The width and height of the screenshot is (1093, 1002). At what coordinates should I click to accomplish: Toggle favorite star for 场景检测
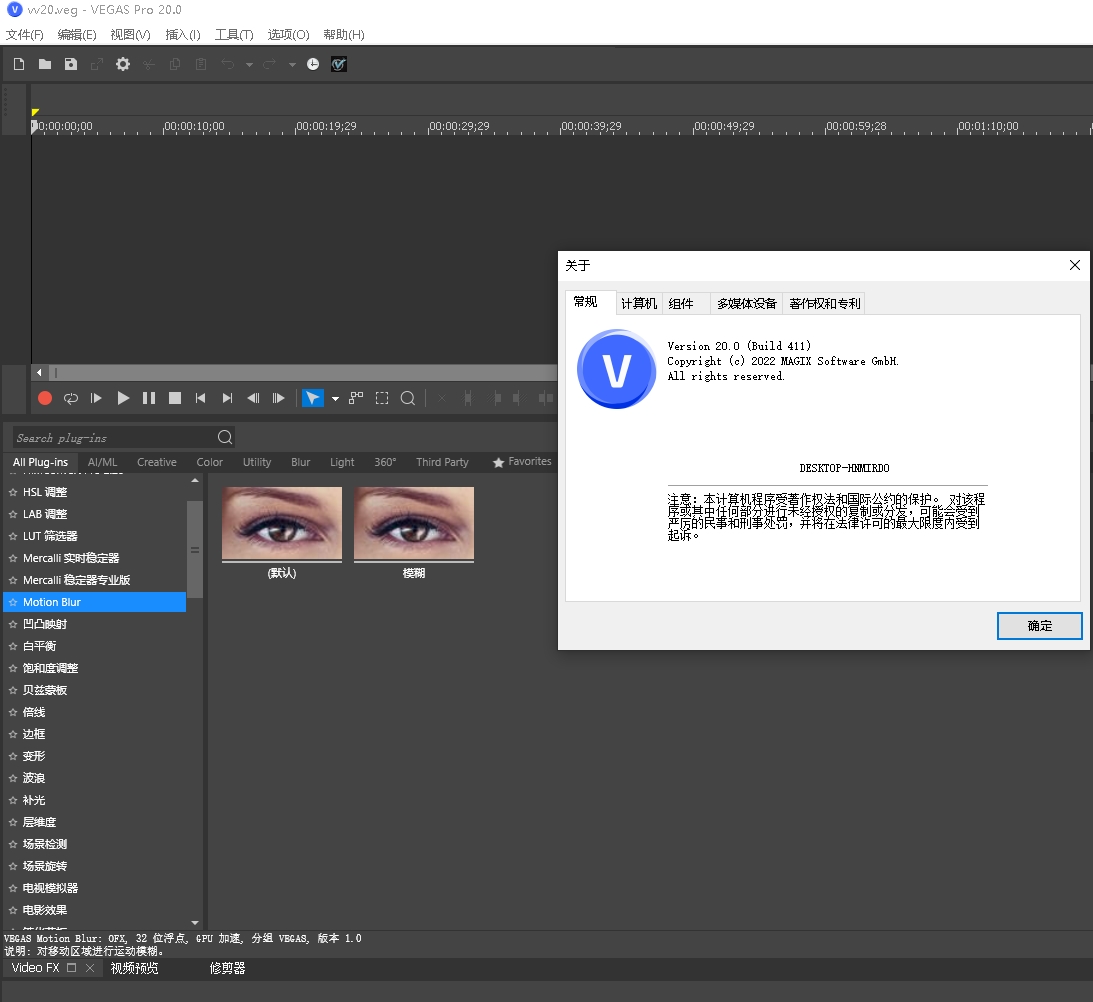13,844
